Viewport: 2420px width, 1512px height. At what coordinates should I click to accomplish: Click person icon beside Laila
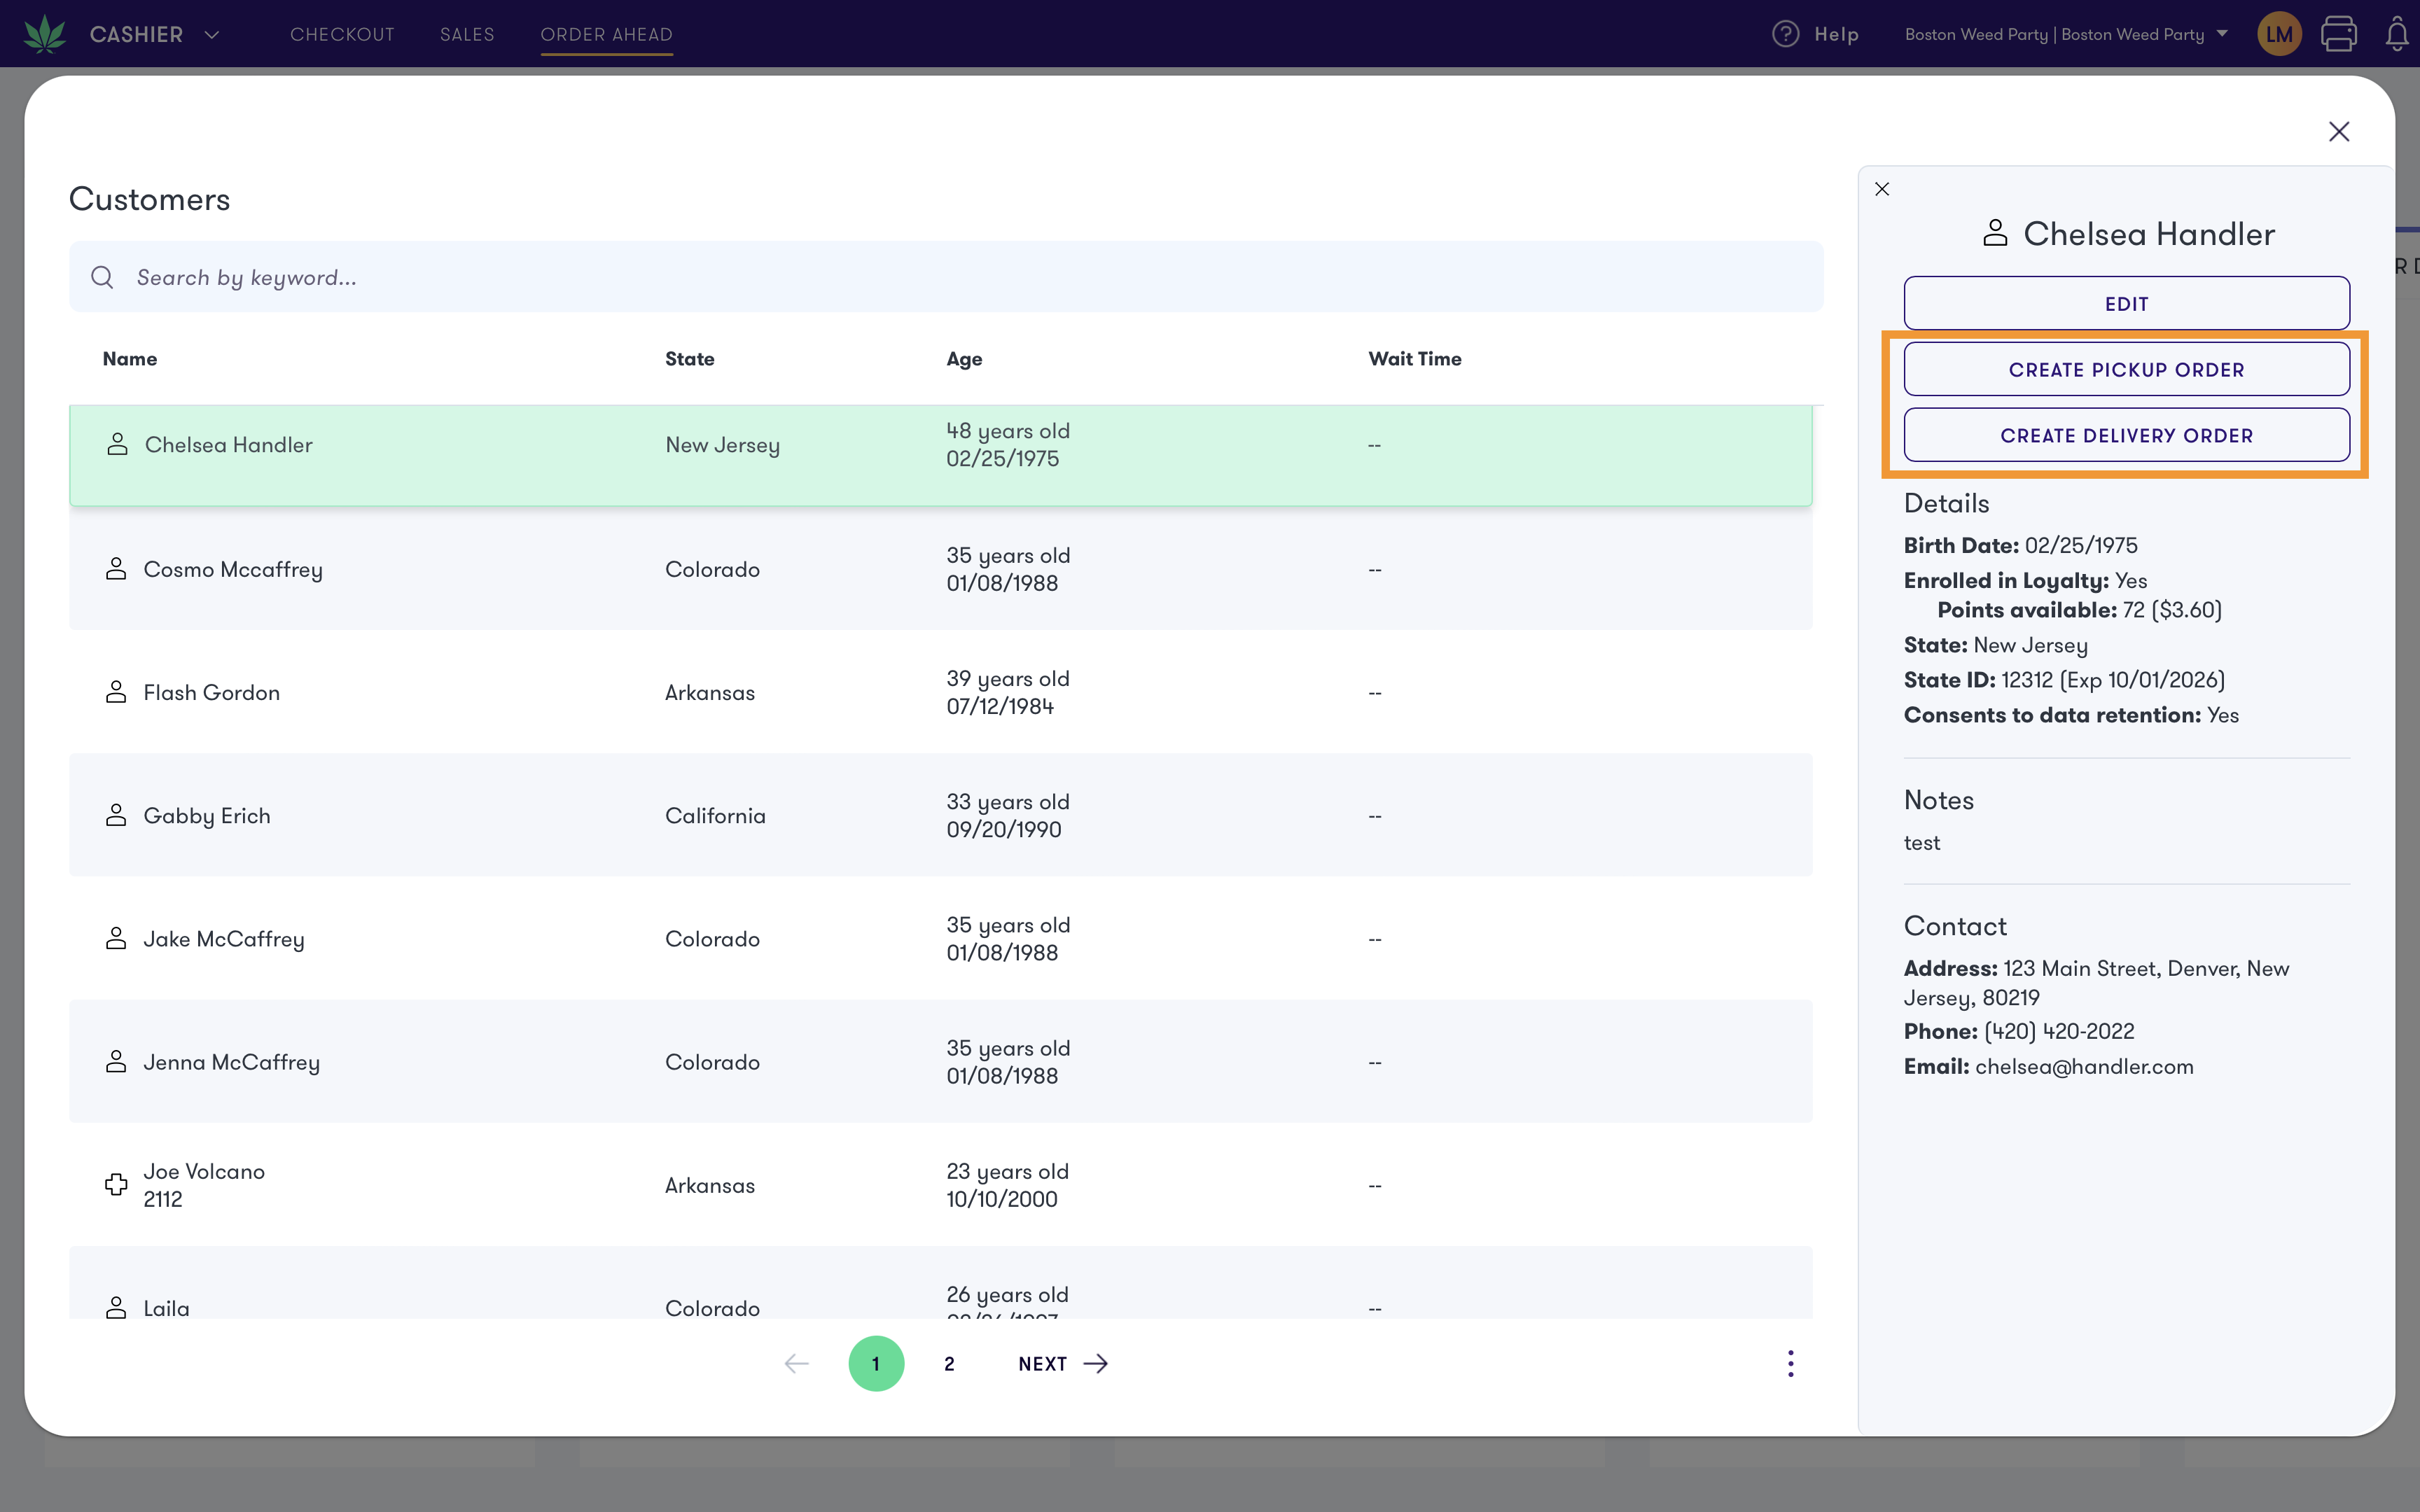116,1307
